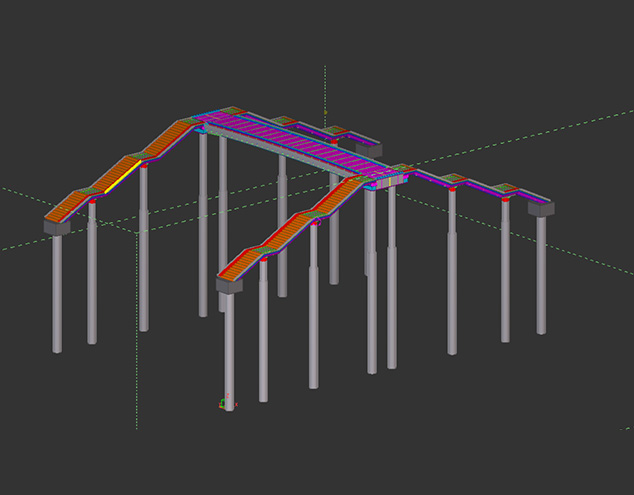Select gray pier cap at left staircase foot

tap(56, 227)
